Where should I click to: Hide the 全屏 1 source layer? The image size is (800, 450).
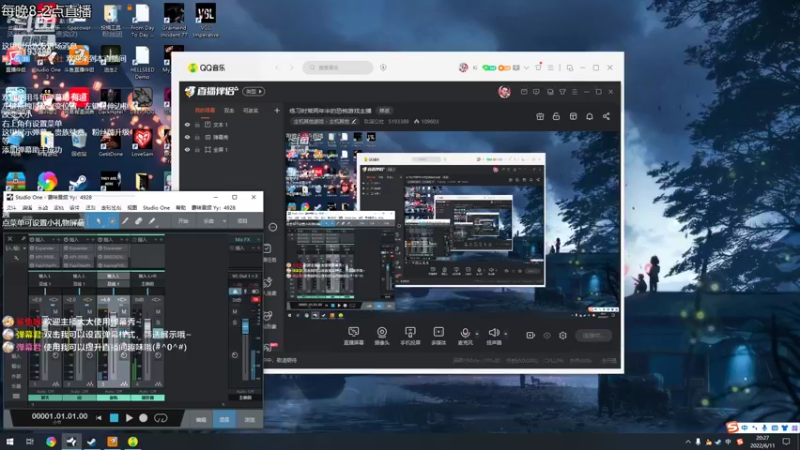[x=187, y=149]
